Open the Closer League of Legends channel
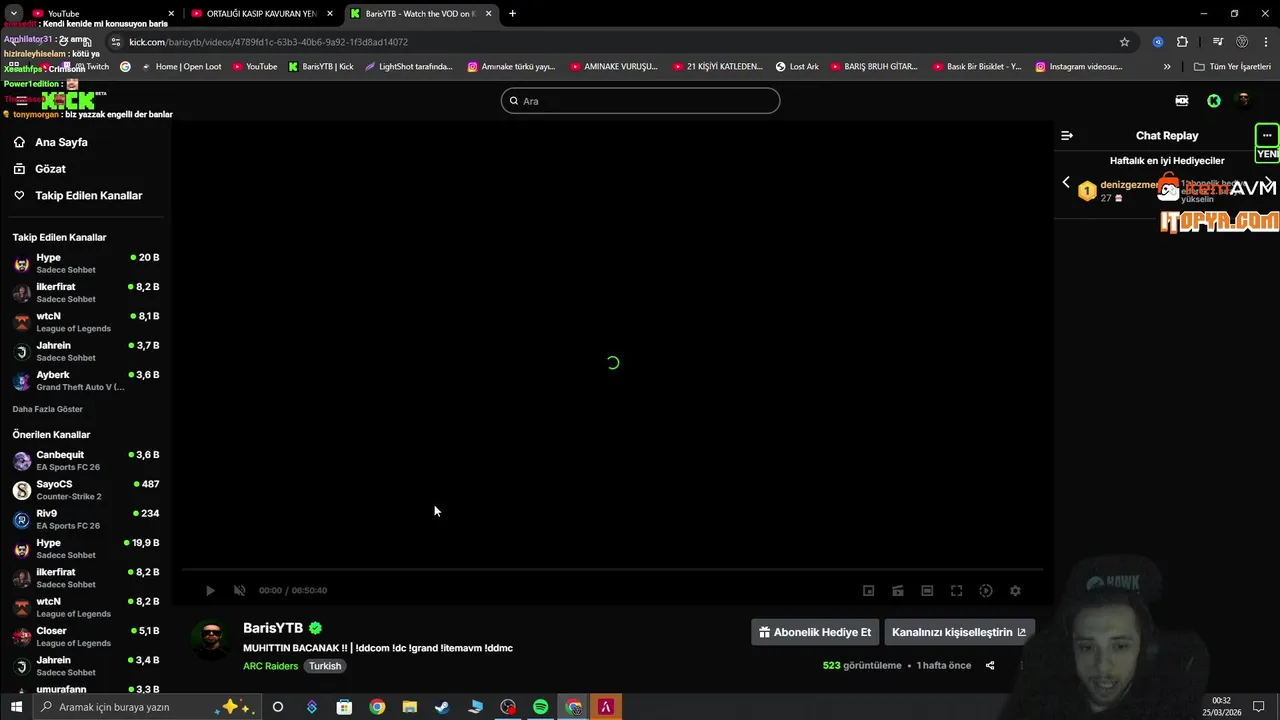 pyautogui.click(x=85, y=636)
